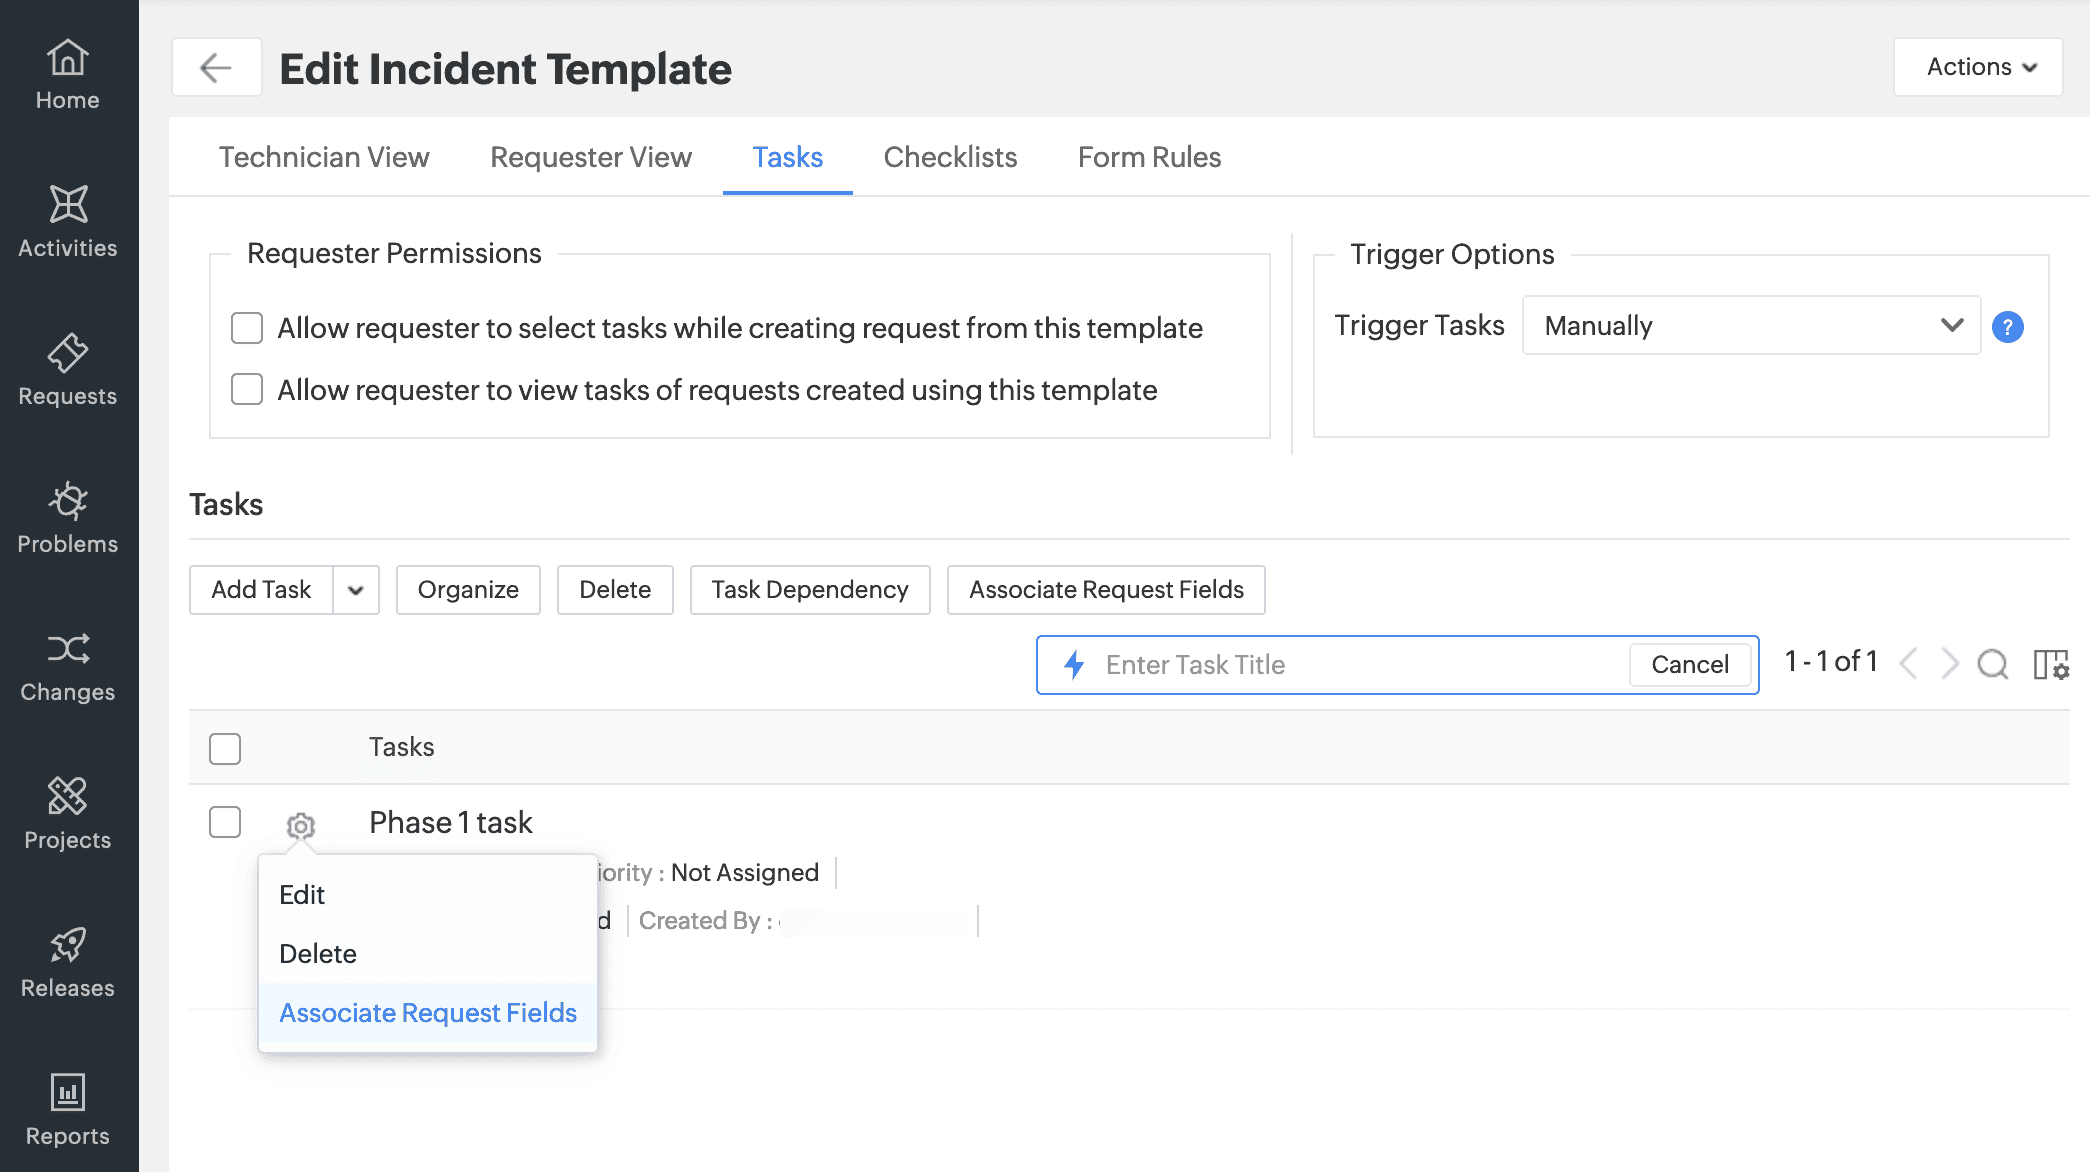Open the Trigger Tasks help icon
The width and height of the screenshot is (2090, 1172).
[x=2007, y=327]
